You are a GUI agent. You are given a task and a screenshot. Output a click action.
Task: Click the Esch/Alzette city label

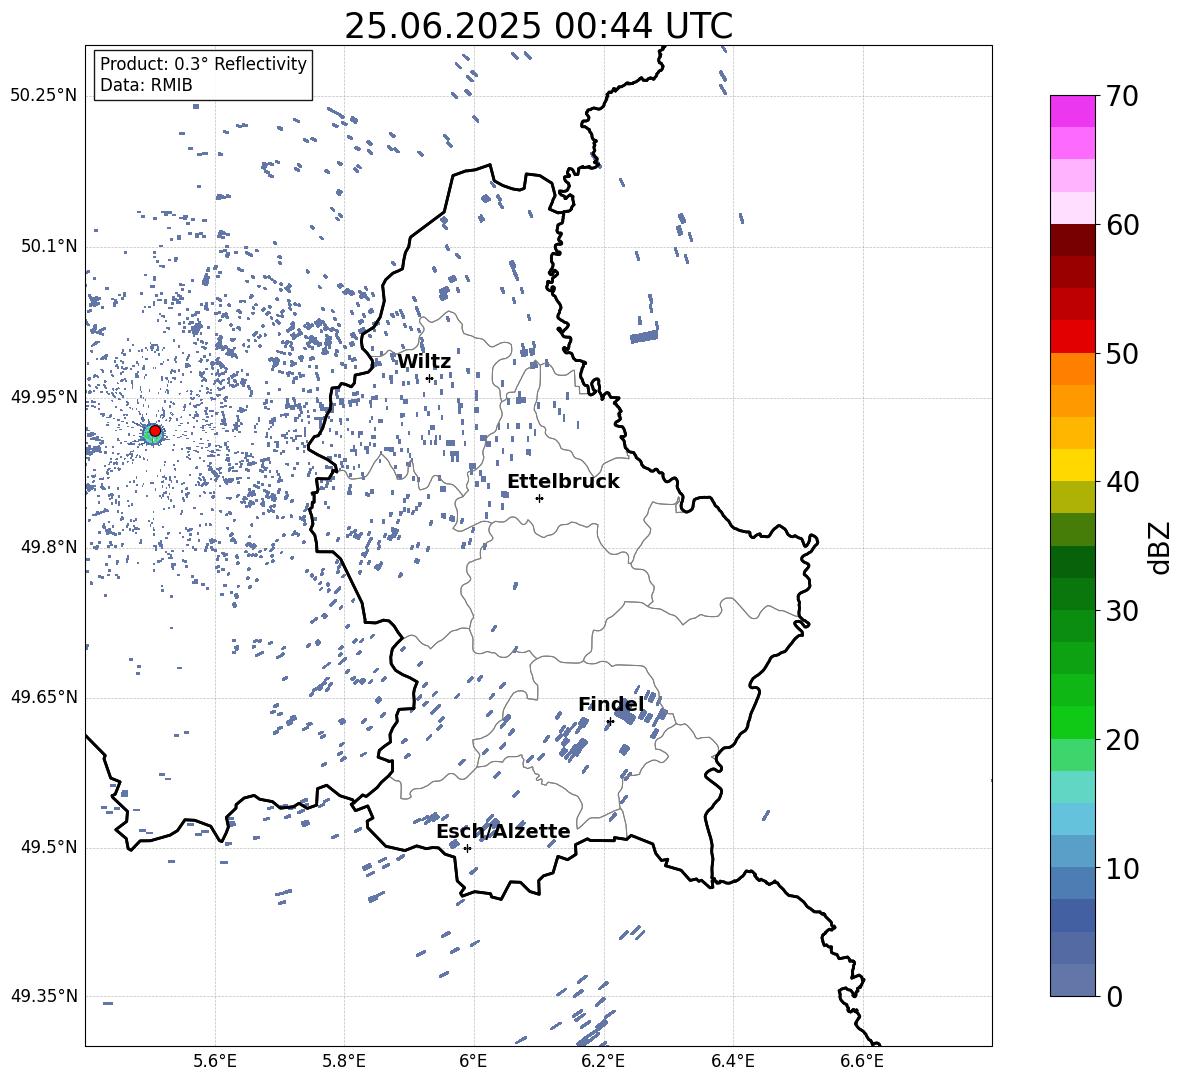[x=503, y=831]
